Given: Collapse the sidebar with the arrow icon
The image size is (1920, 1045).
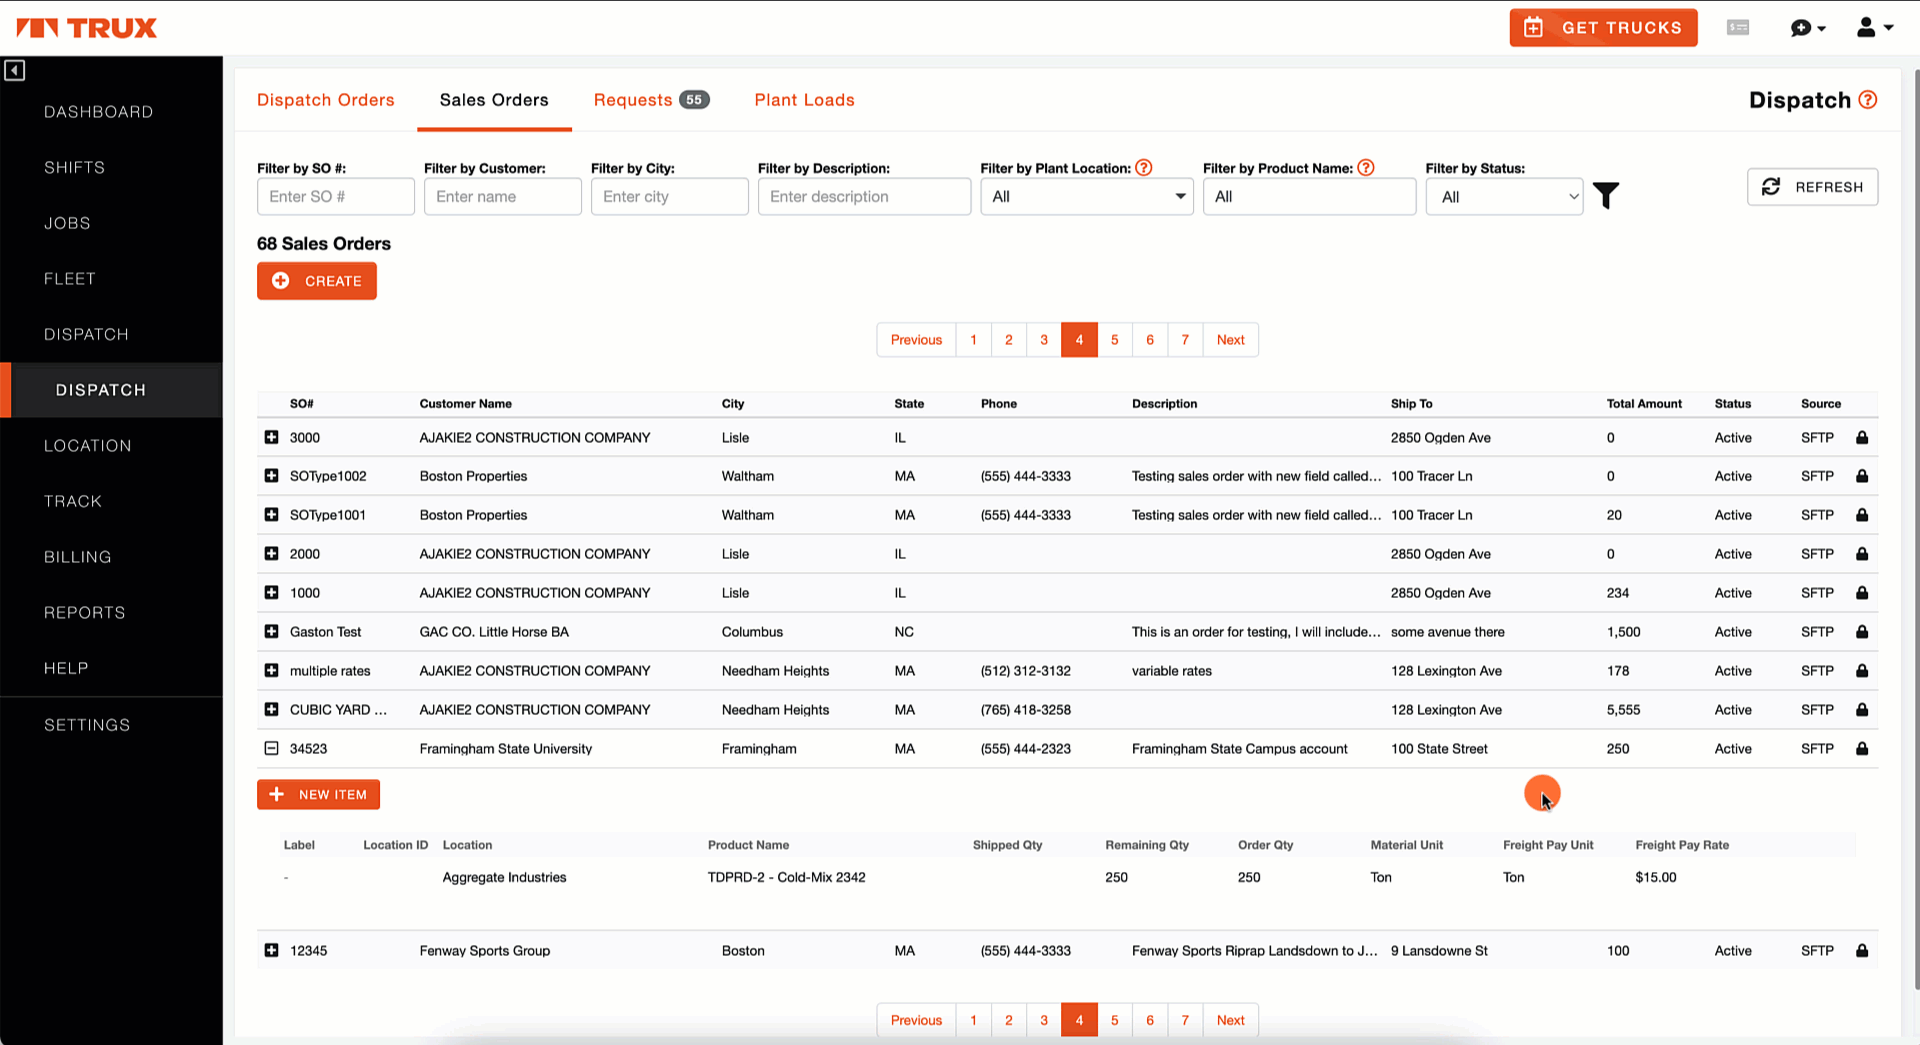Looking at the screenshot, I should tap(14, 70).
